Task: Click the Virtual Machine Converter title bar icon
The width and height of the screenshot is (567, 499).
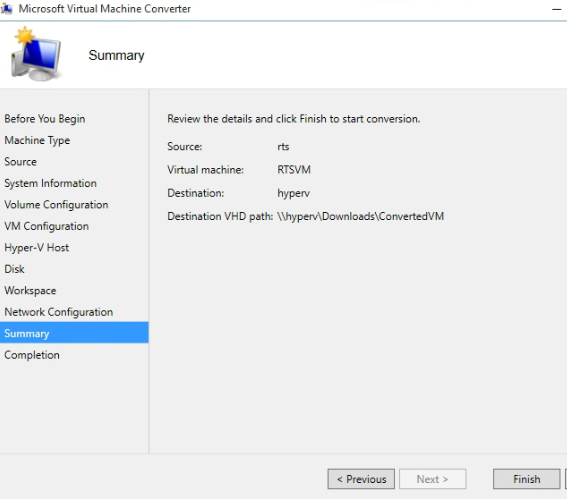Action: coord(6,9)
